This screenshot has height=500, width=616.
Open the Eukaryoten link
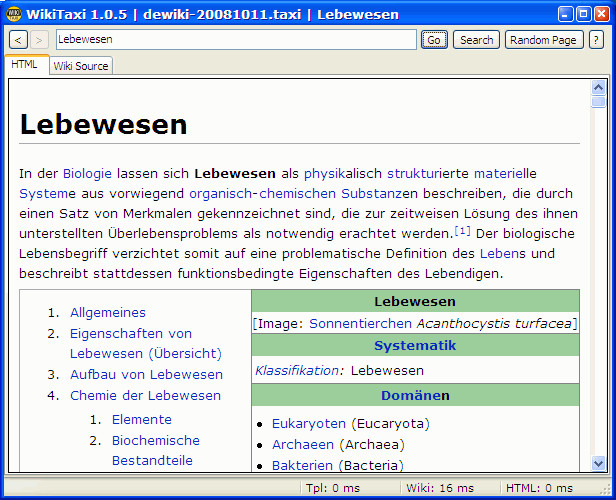tap(309, 423)
